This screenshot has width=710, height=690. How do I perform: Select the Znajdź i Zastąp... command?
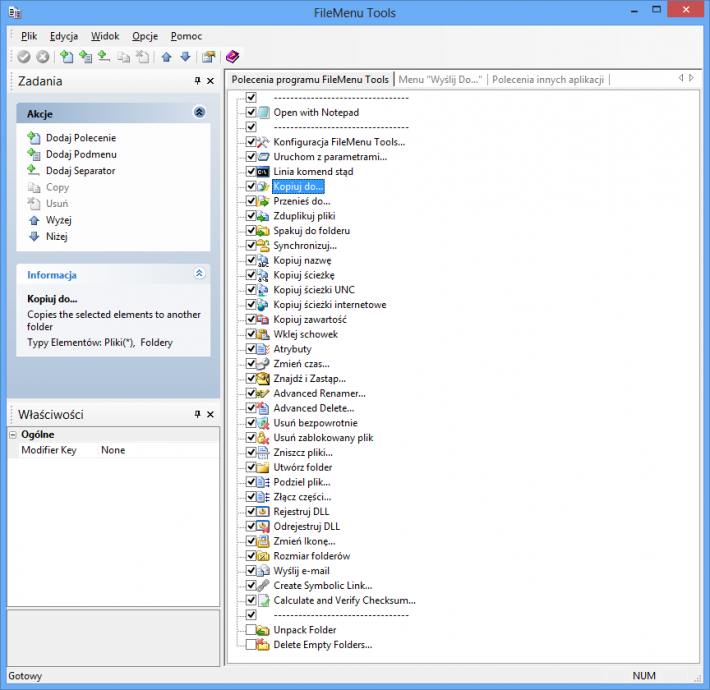click(x=310, y=379)
